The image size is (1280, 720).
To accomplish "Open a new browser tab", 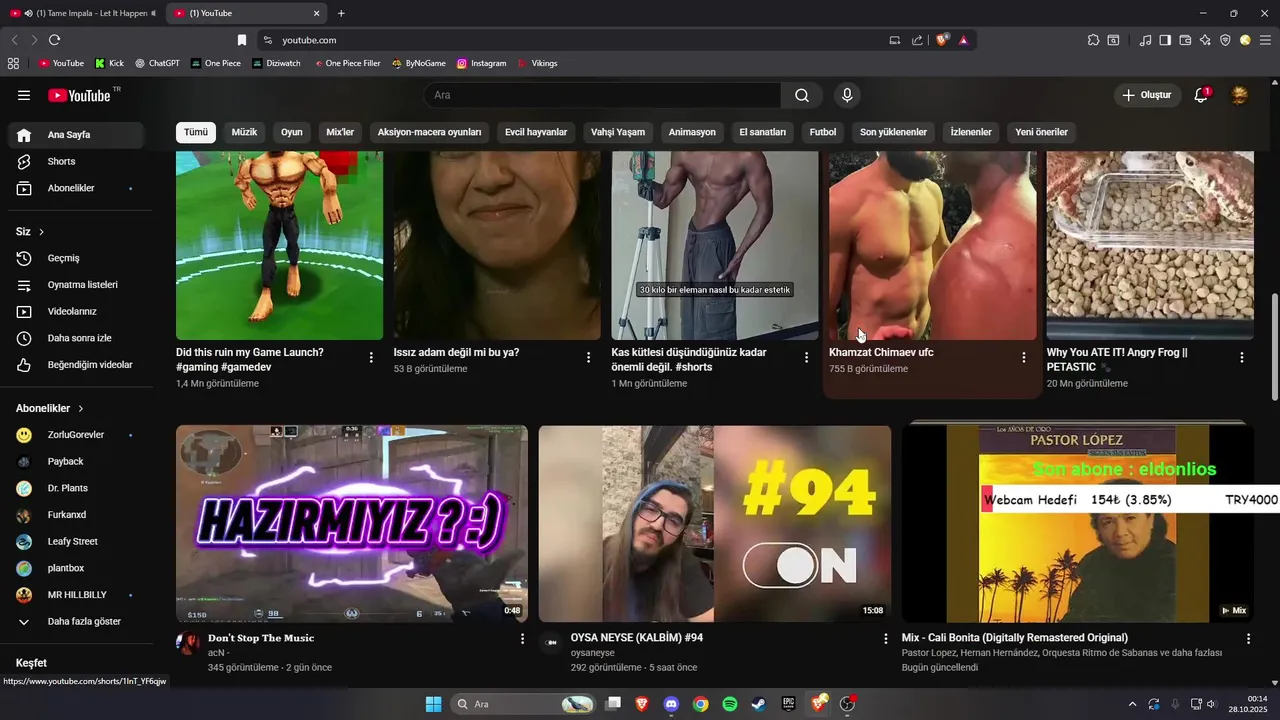I will [341, 13].
